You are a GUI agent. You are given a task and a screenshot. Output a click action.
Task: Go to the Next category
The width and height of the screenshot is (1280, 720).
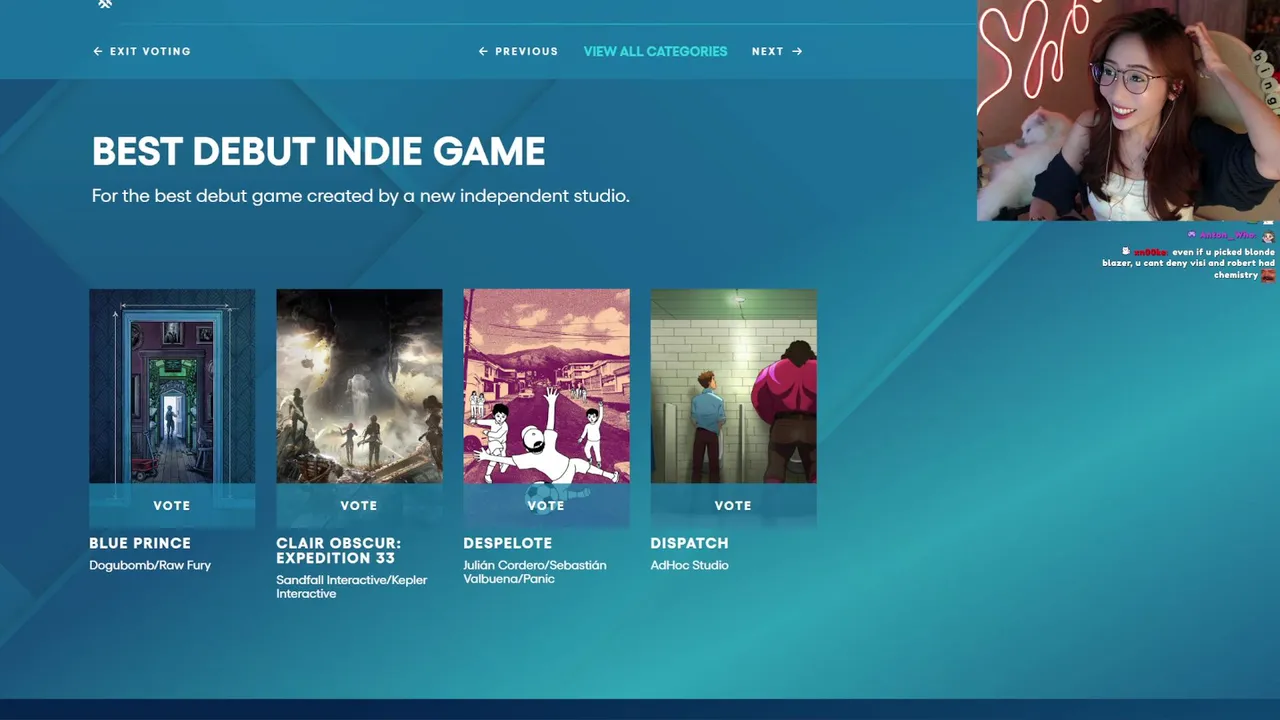point(777,51)
